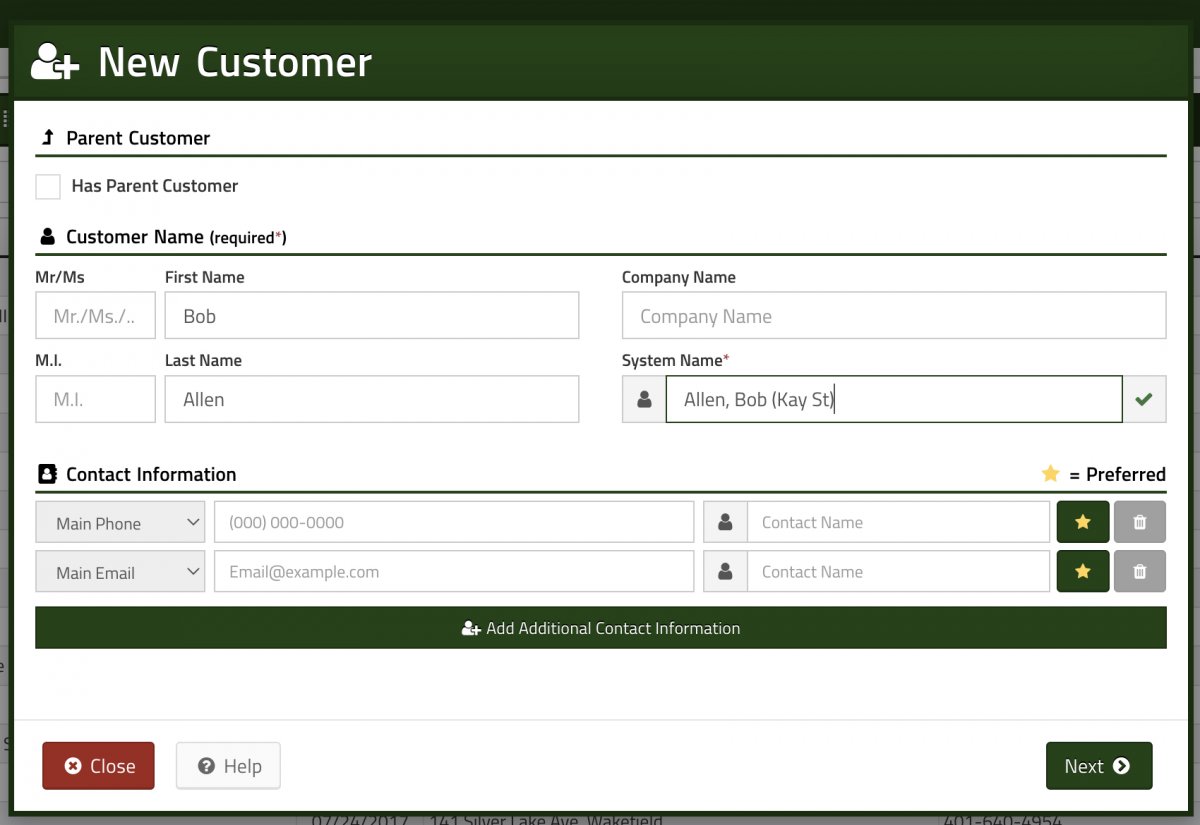Image resolution: width=1200 pixels, height=825 pixels.
Task: Click the email address input field
Action: [x=454, y=572]
